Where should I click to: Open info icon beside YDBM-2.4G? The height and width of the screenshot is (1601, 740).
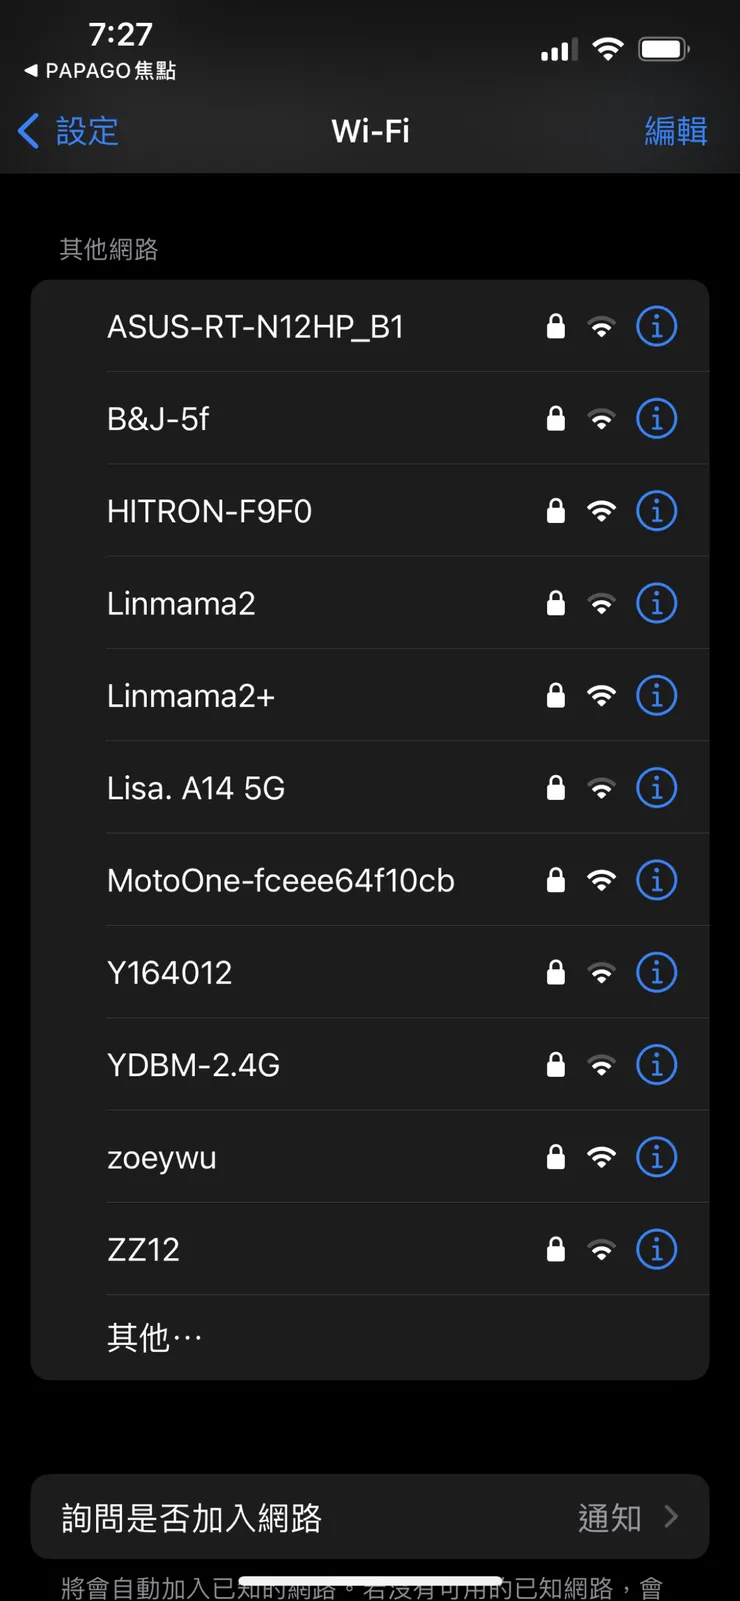[x=656, y=1065]
